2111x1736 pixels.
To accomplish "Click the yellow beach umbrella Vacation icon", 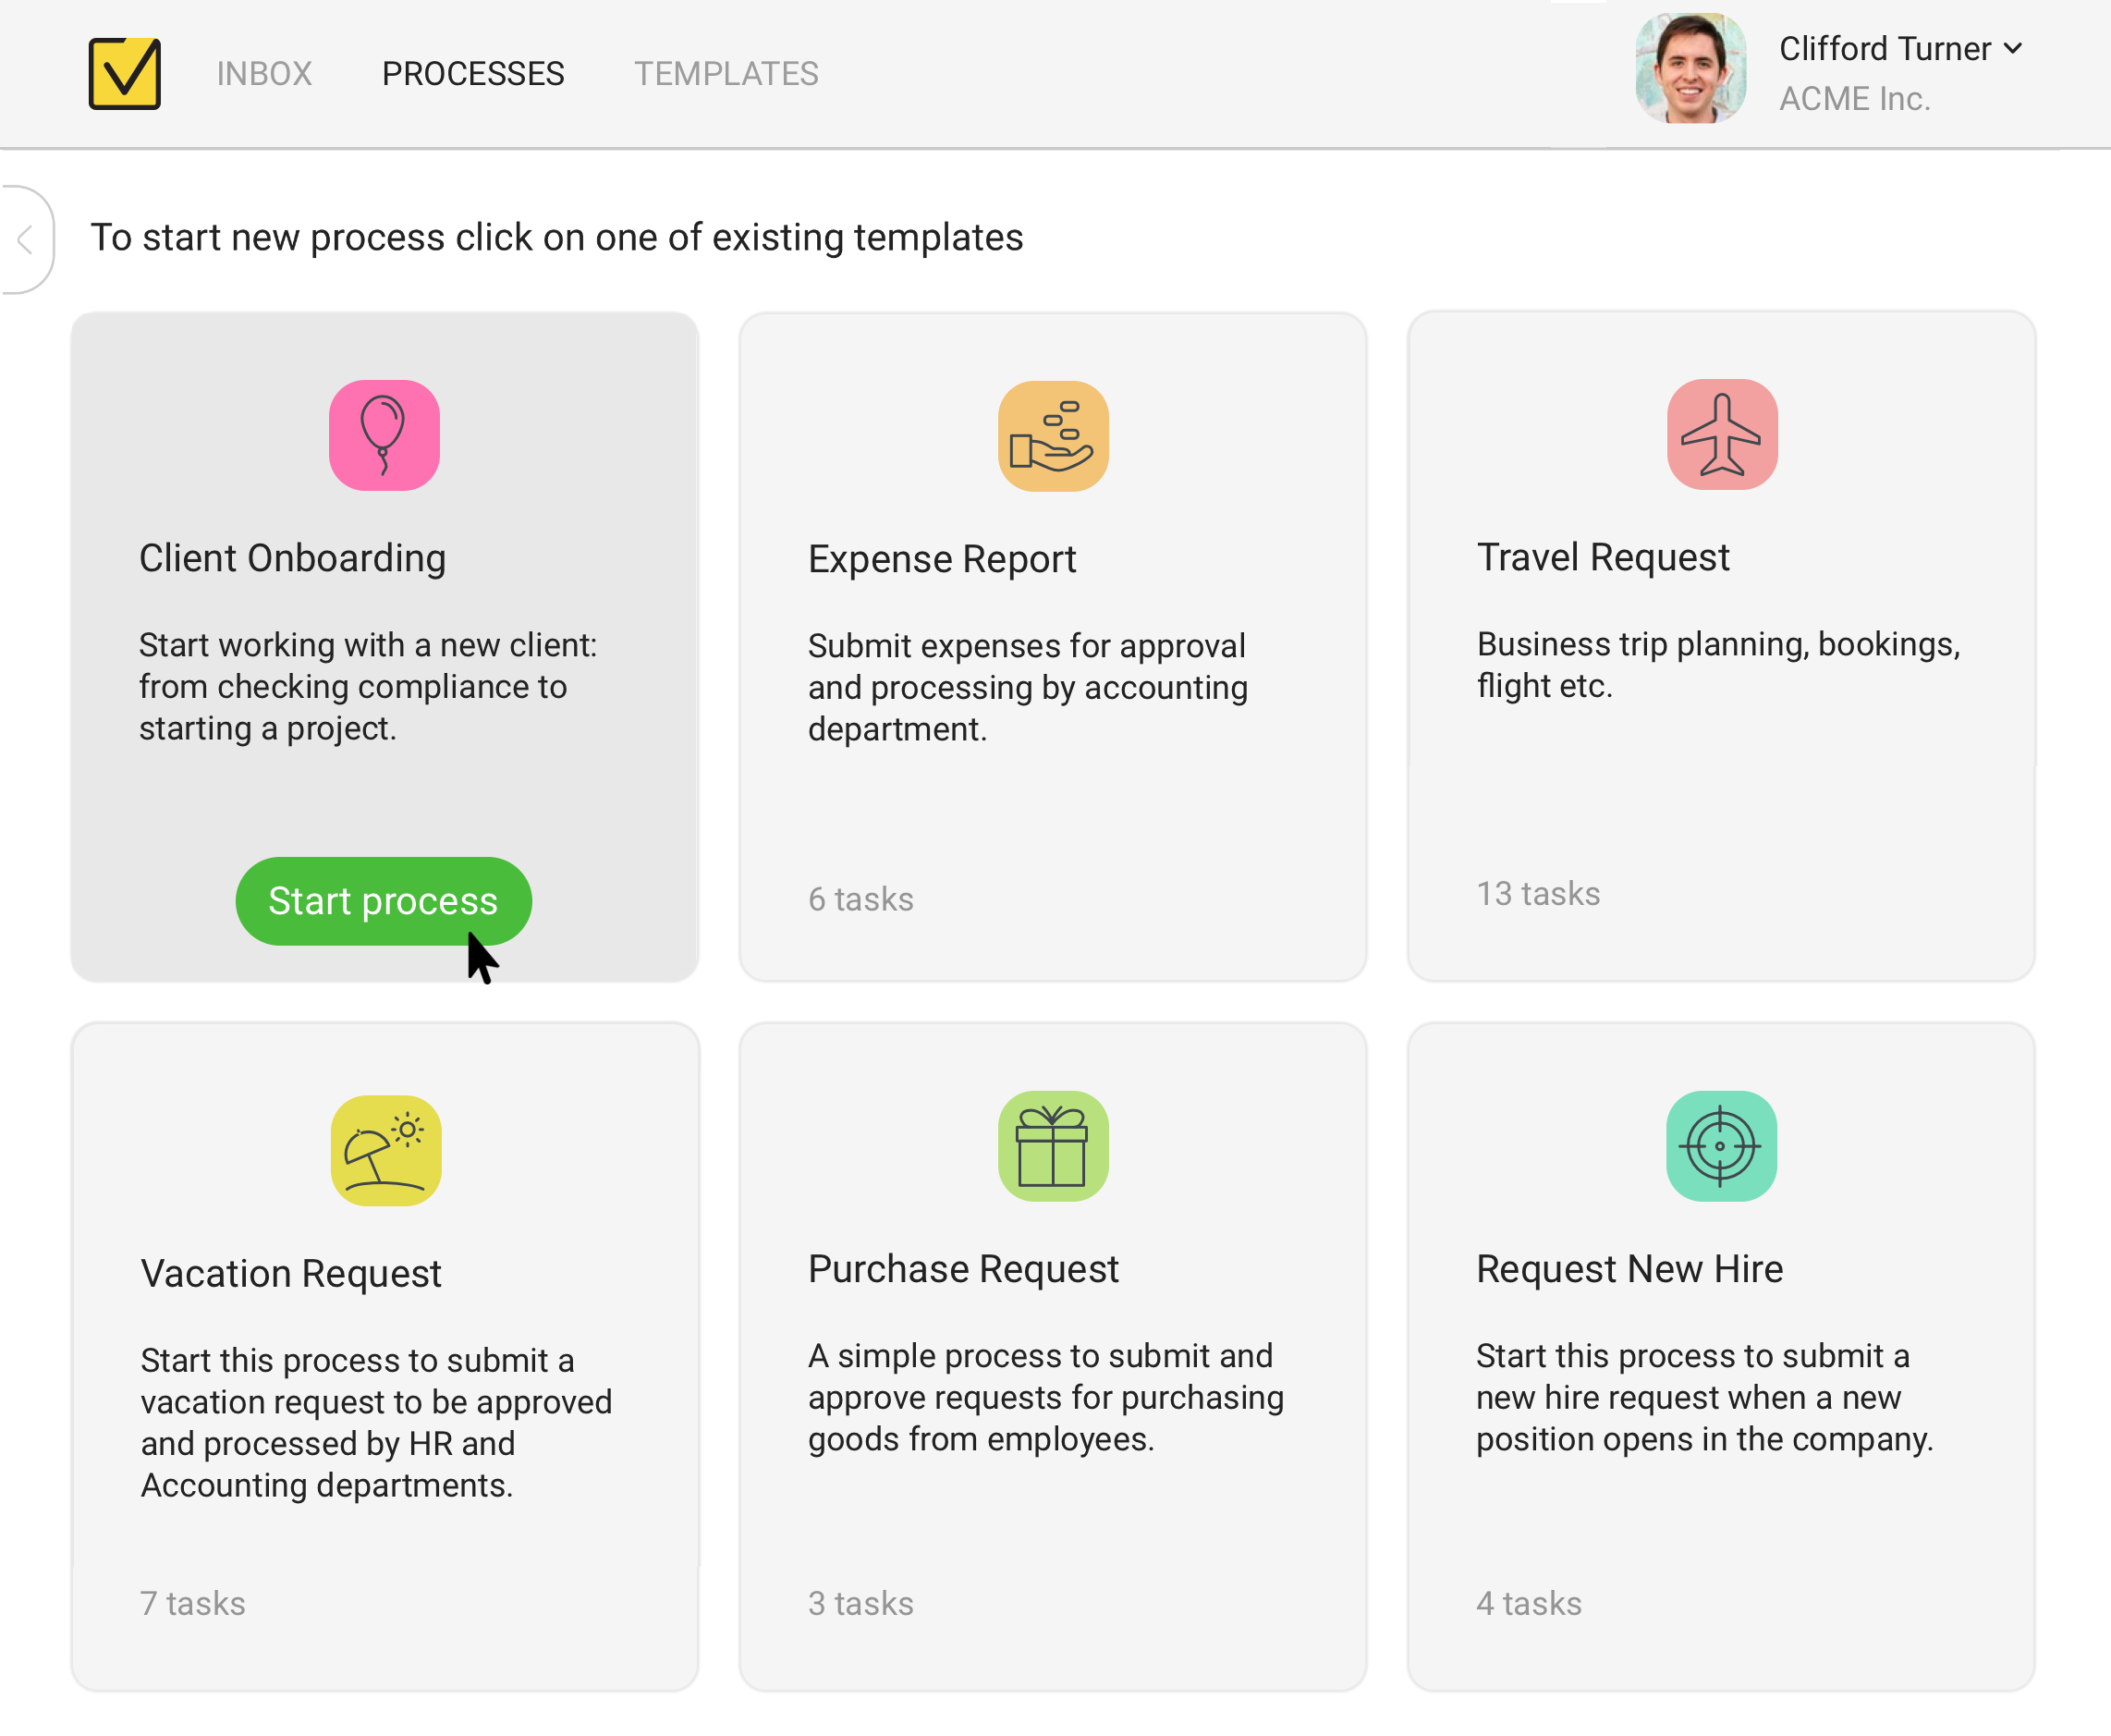I will (386, 1150).
